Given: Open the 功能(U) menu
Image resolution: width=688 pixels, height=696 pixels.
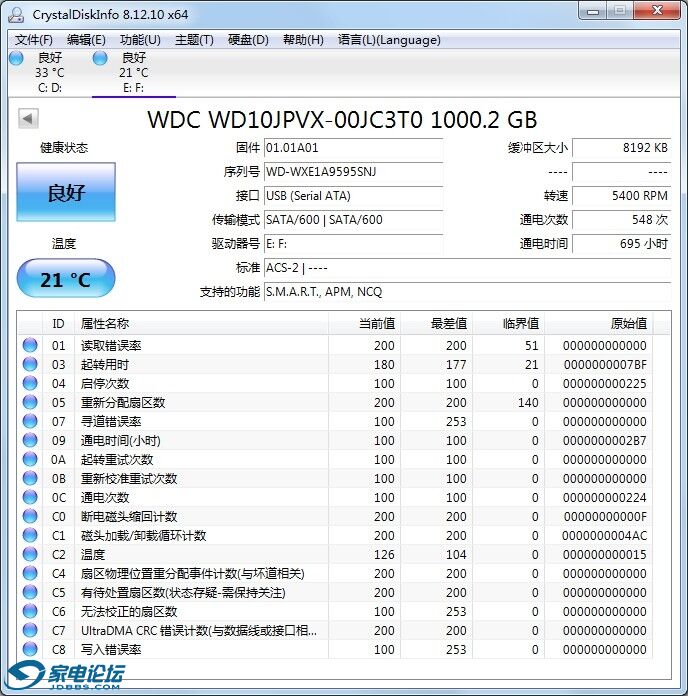Looking at the screenshot, I should pos(140,40).
